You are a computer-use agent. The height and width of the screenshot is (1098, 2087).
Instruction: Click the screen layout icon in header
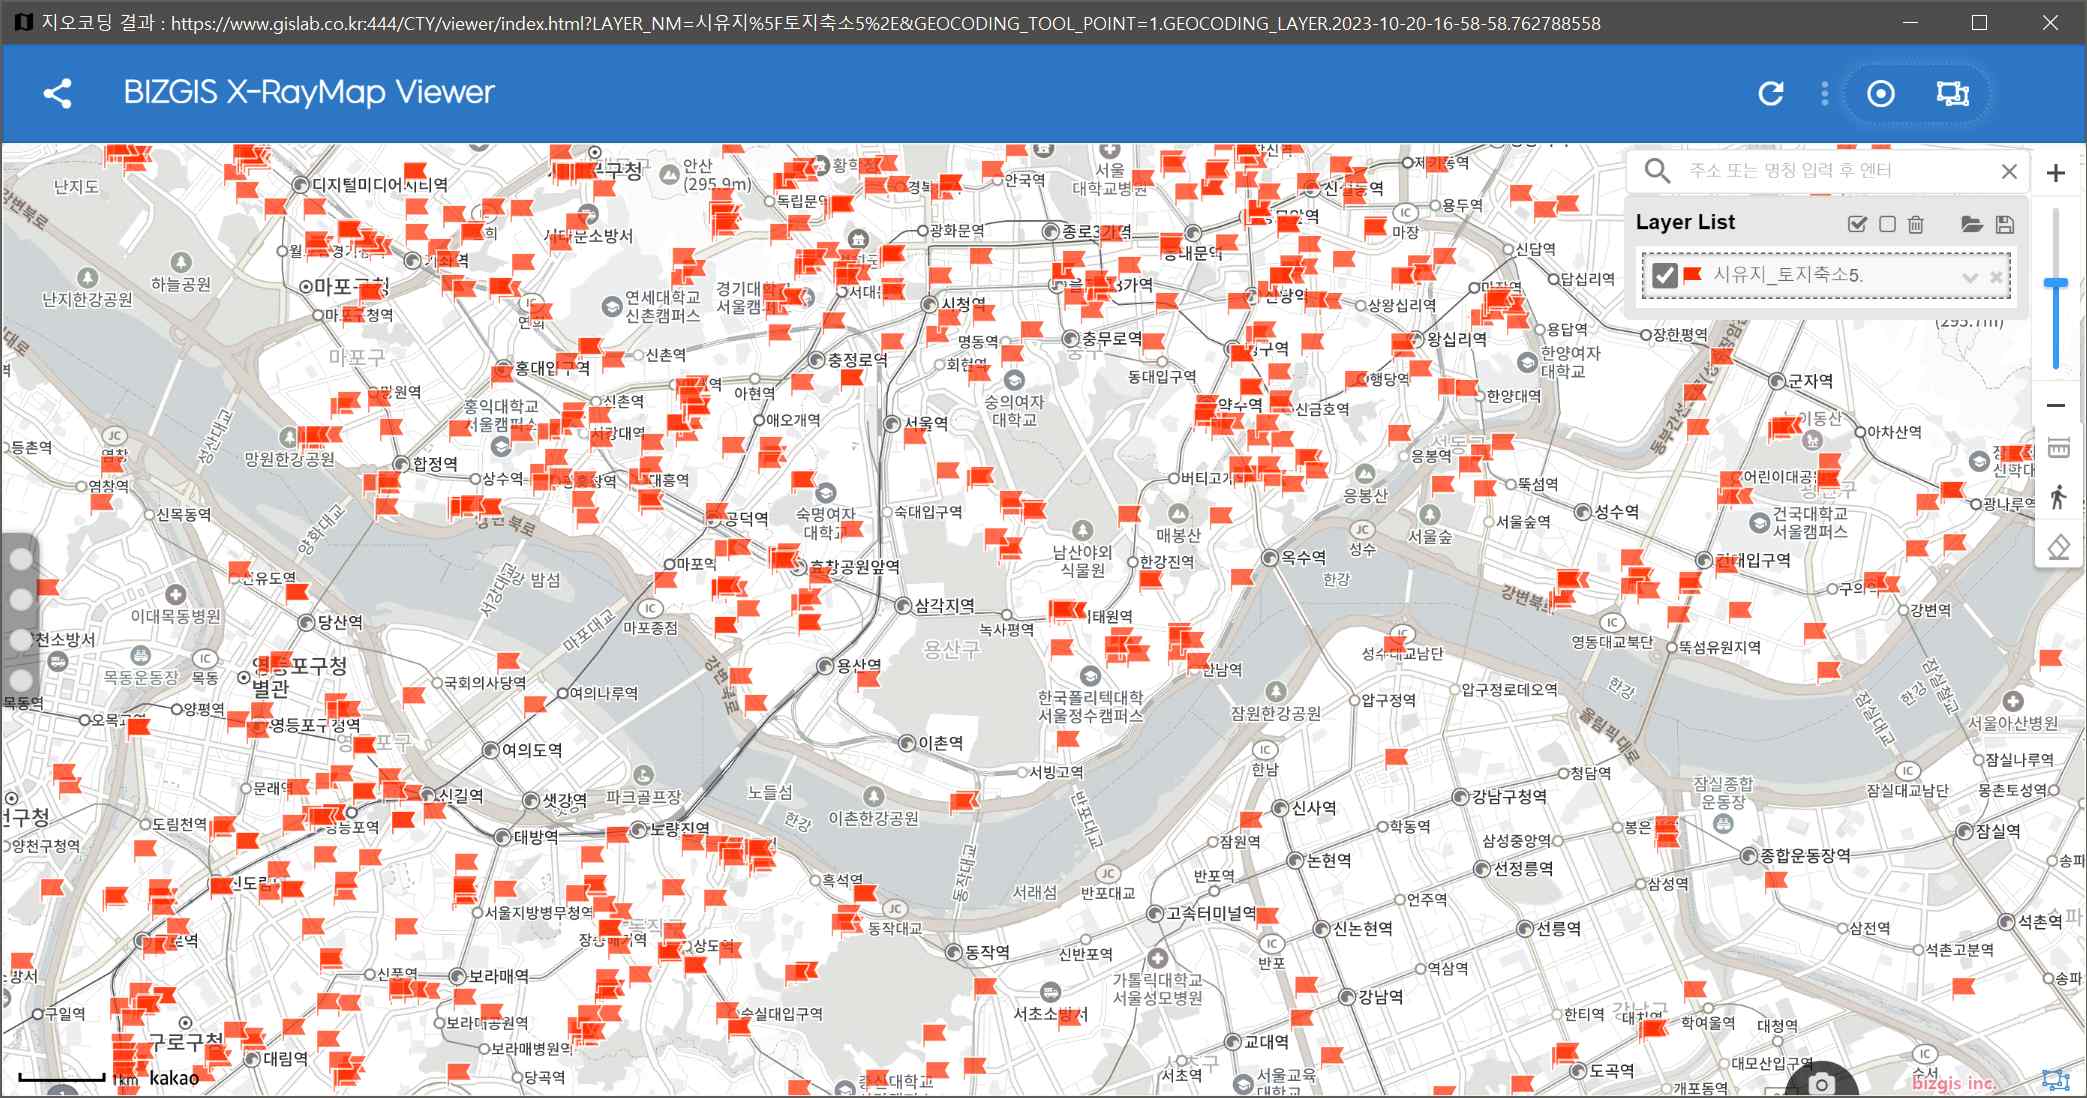click(x=1952, y=94)
